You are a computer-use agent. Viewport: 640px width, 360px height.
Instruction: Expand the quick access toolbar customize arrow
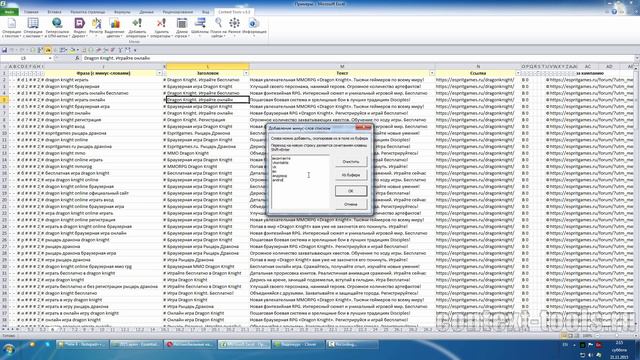click(135, 50)
